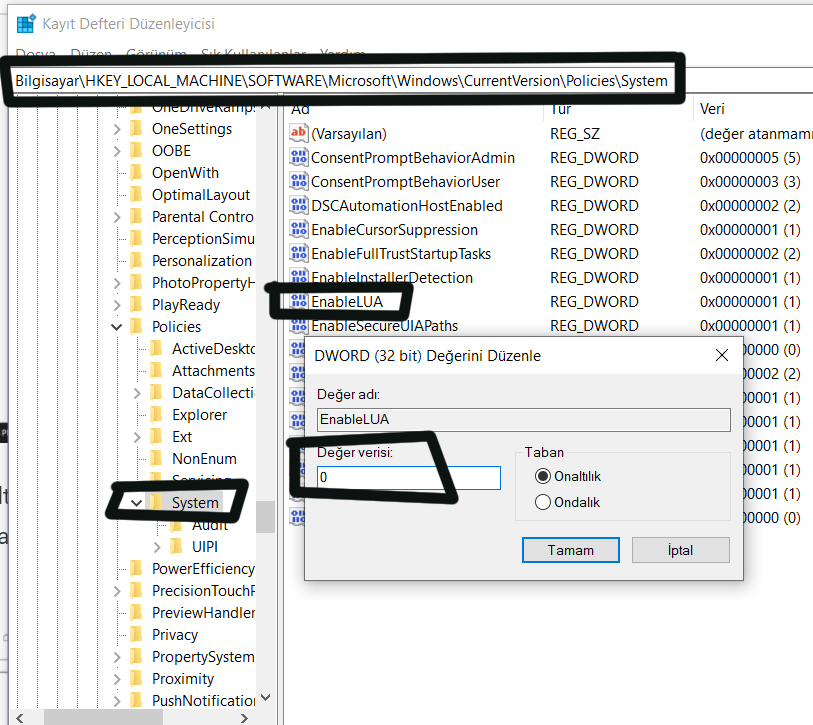
Task: Click the tree pane horizontal scrollbar thumb
Action: (103, 718)
